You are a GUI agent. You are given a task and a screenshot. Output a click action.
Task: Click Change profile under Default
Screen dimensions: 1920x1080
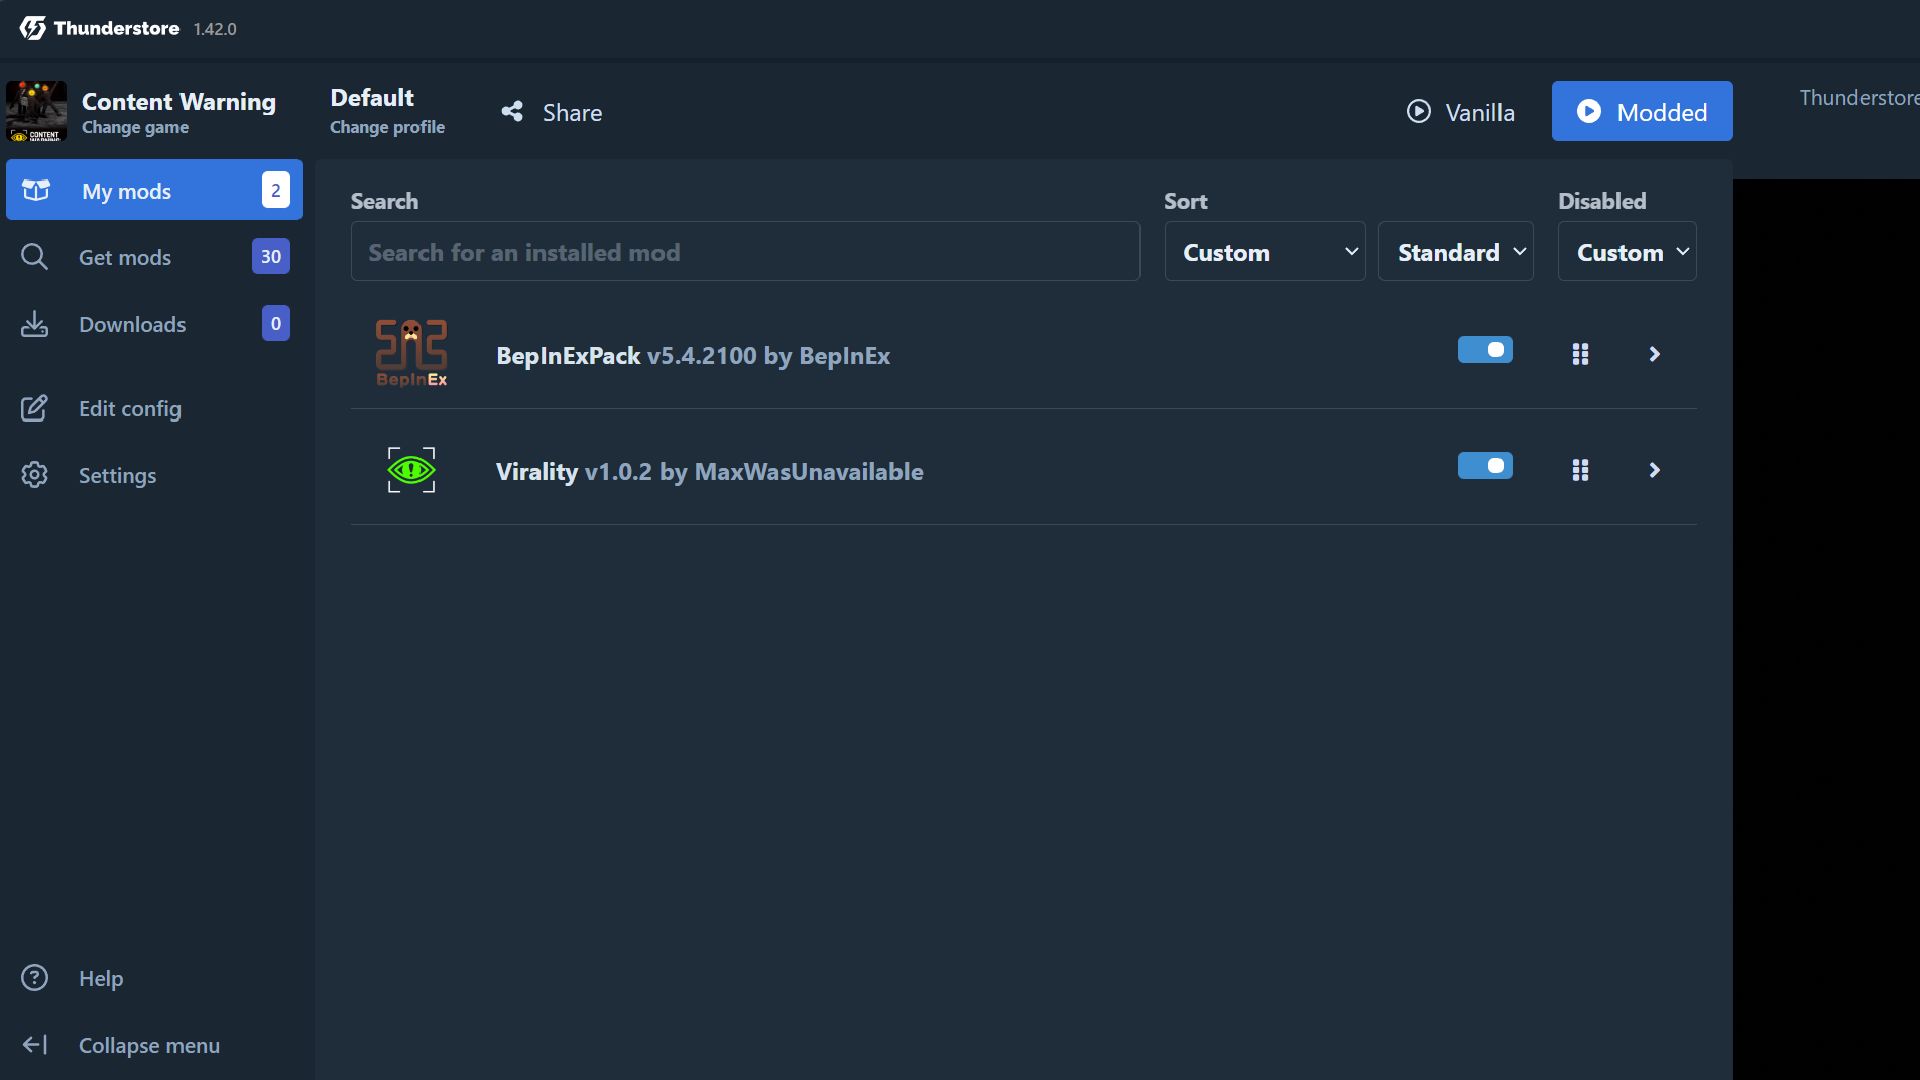click(x=387, y=126)
